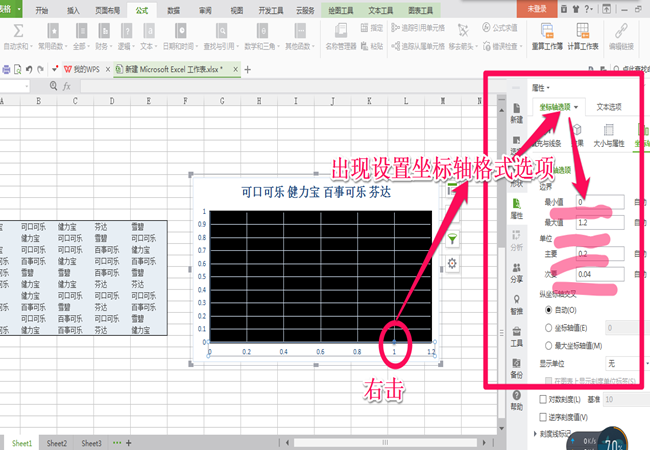Screen dimensions: 650x450
Task: Click the vertical scrollbar down arrow
Action: (x=502, y=428)
